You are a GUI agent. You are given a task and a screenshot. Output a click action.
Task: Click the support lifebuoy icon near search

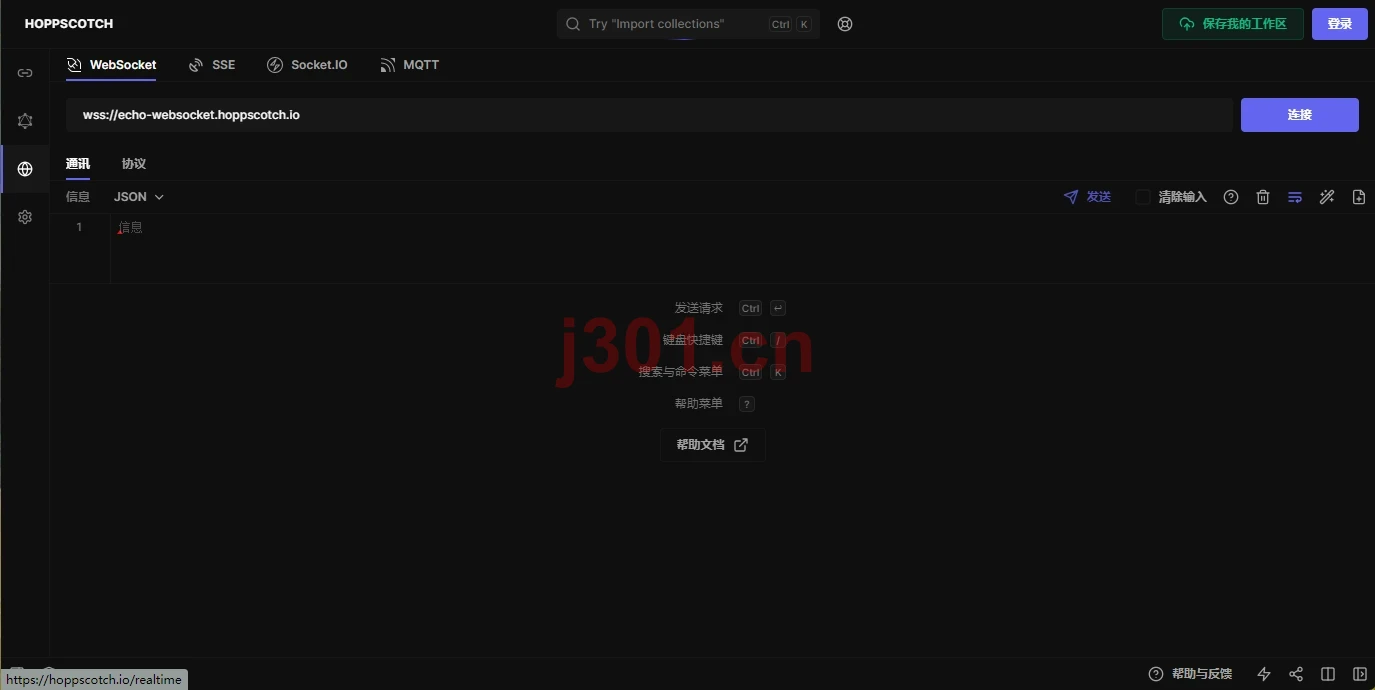coord(845,24)
